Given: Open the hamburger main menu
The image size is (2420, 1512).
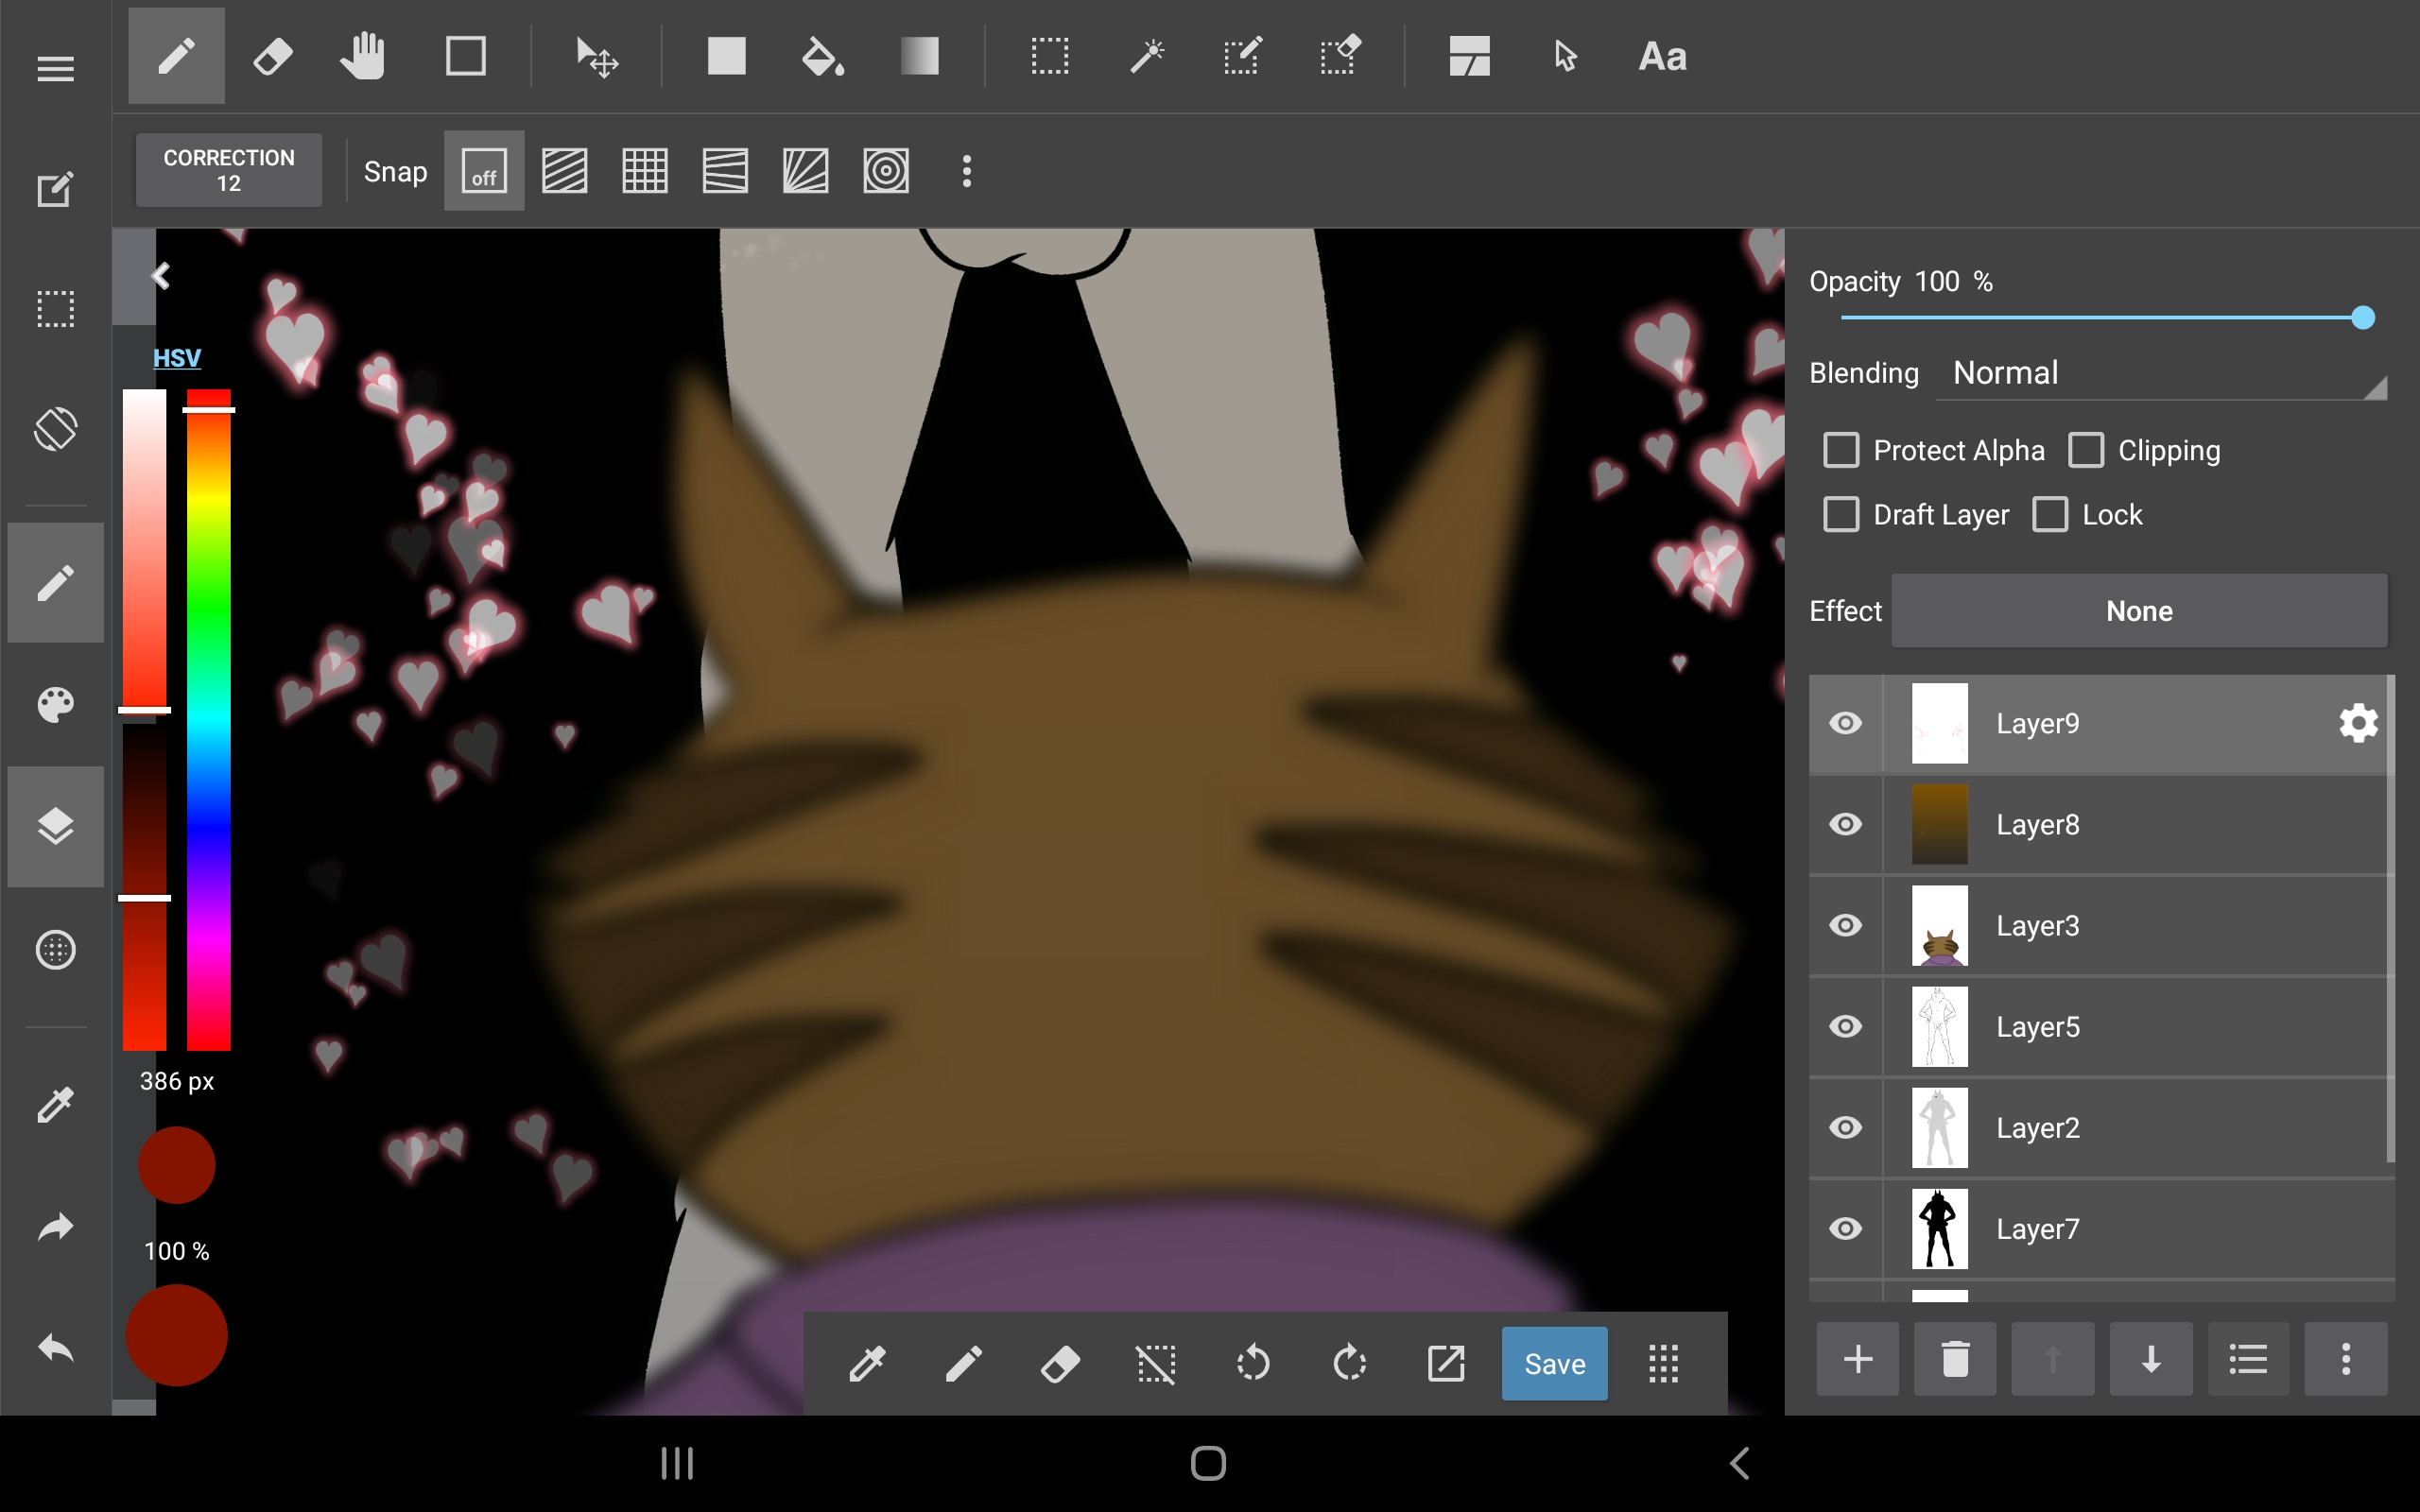Looking at the screenshot, I should (55, 69).
